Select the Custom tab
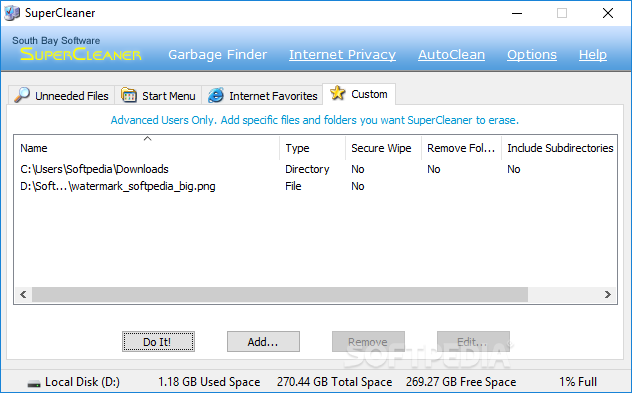This screenshot has width=632, height=393. click(x=359, y=94)
